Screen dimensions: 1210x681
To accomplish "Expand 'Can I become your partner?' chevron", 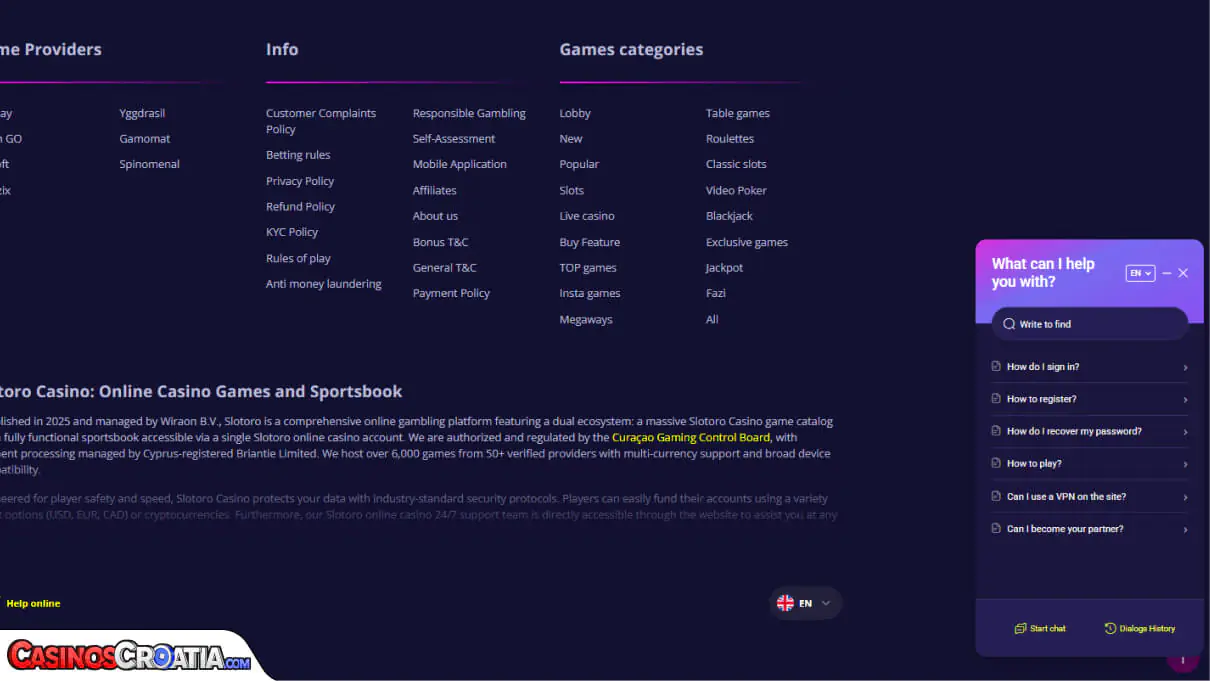I will [1185, 530].
